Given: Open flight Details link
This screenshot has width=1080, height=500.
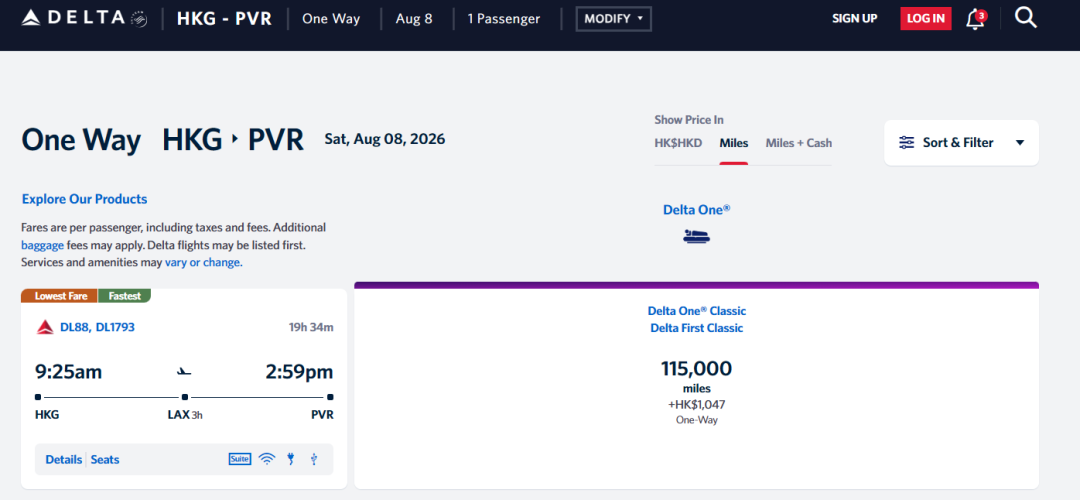Looking at the screenshot, I should point(63,460).
